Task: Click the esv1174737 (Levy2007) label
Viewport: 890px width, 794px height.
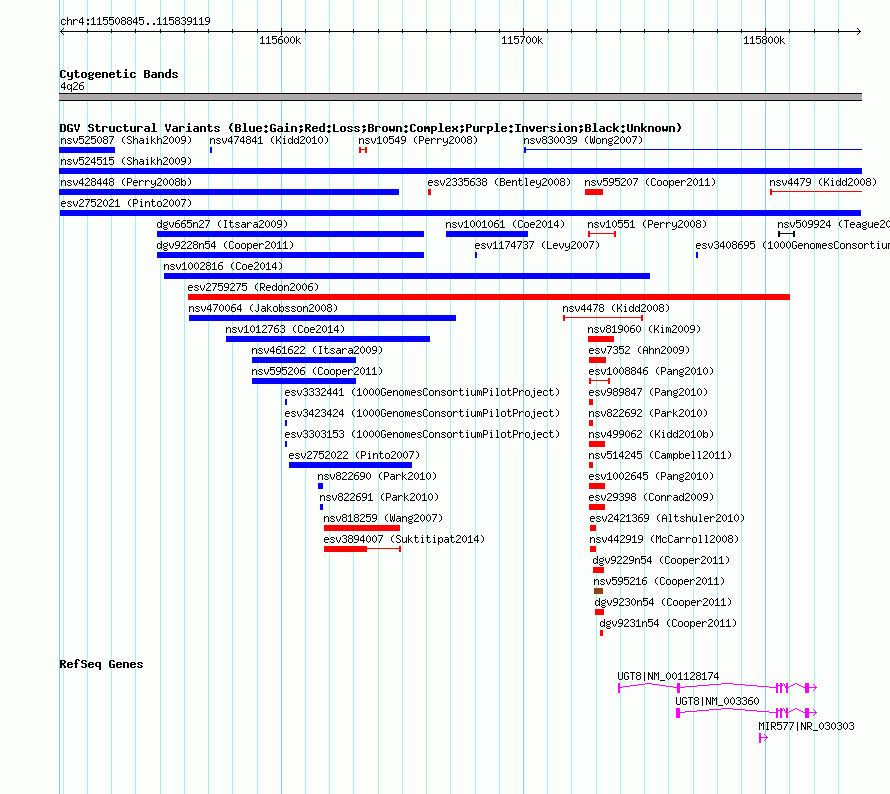Action: click(x=538, y=245)
